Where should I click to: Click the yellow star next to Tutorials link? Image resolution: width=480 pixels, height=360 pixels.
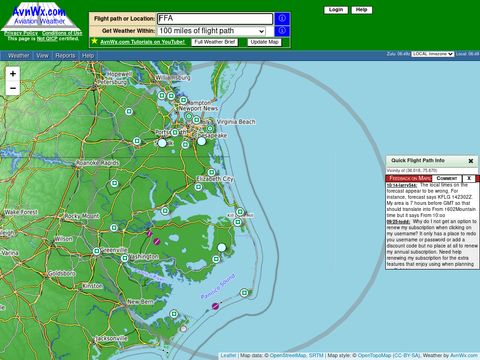(94, 41)
